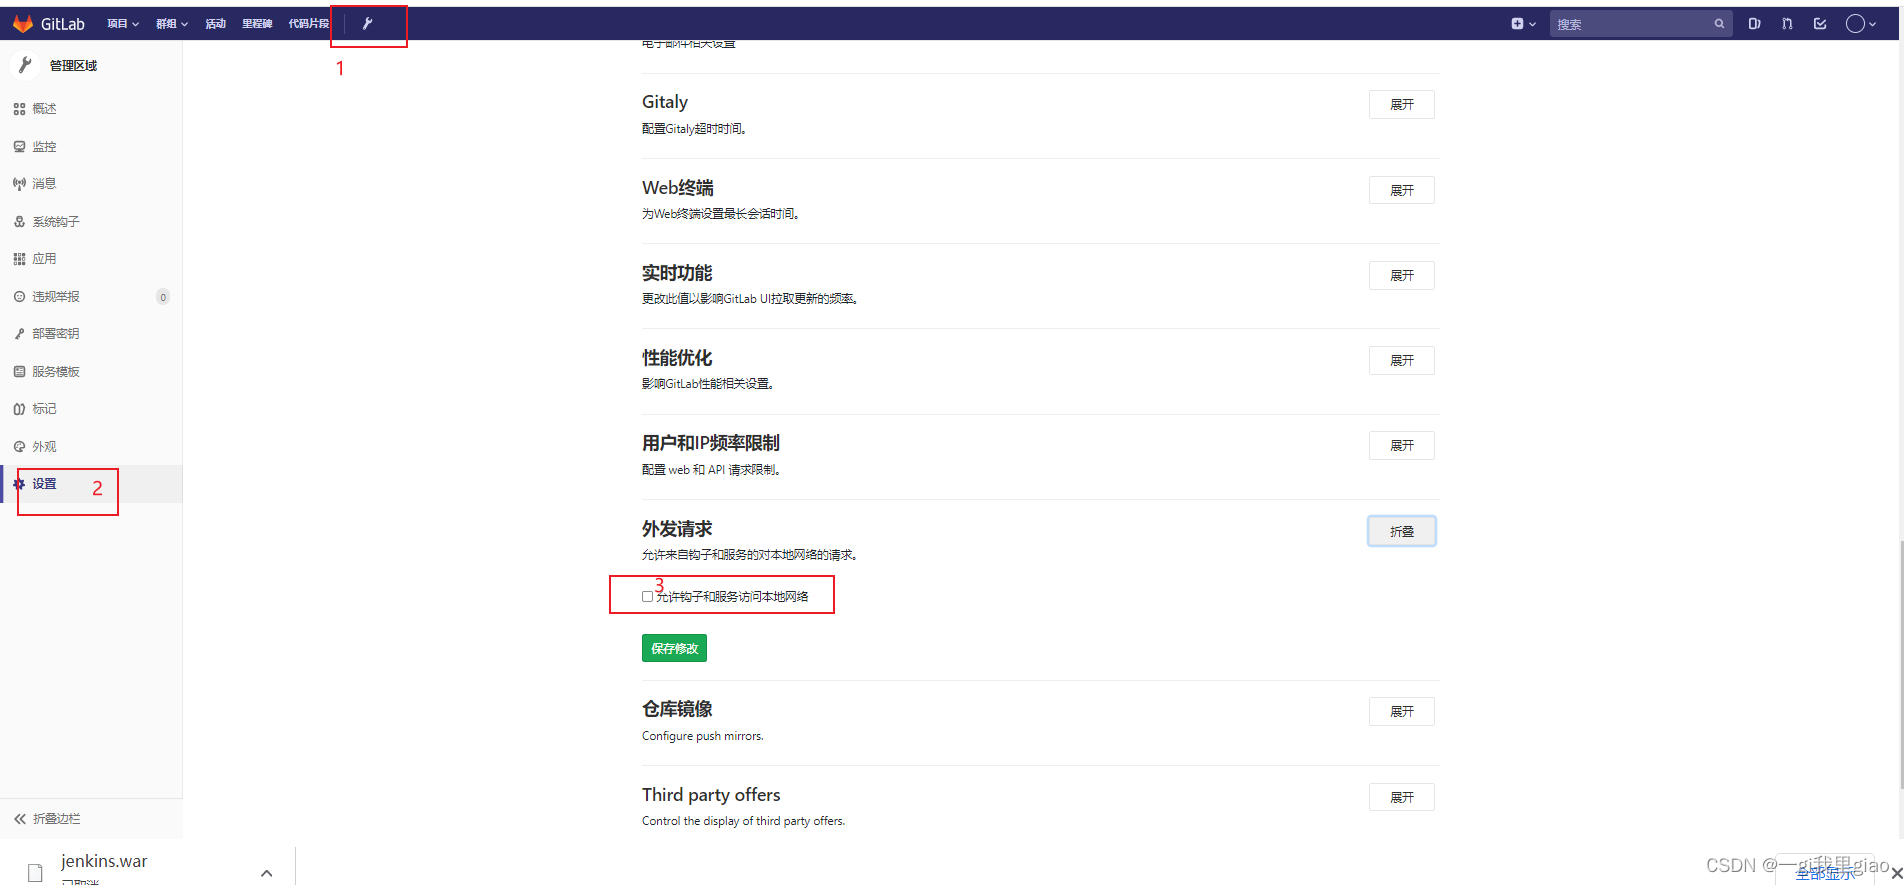Click the 管理区域 header link
This screenshot has width=1904, height=885.
pos(73,66)
